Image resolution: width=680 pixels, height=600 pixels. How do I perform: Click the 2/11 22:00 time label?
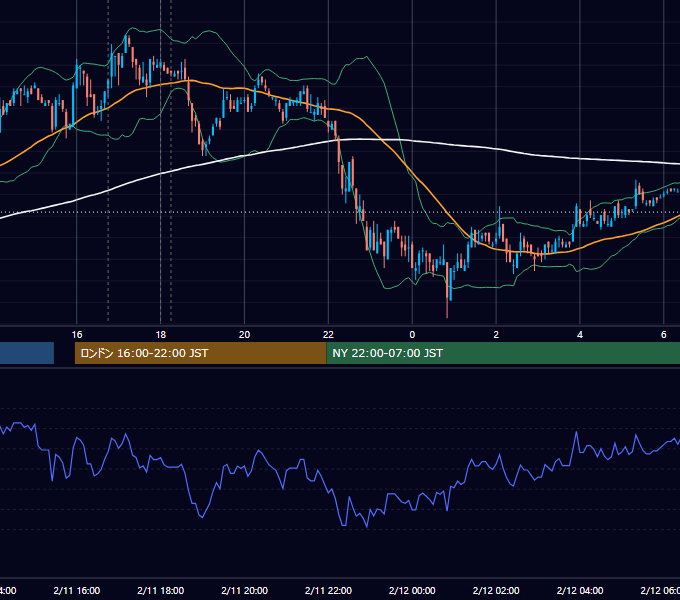click(328, 590)
